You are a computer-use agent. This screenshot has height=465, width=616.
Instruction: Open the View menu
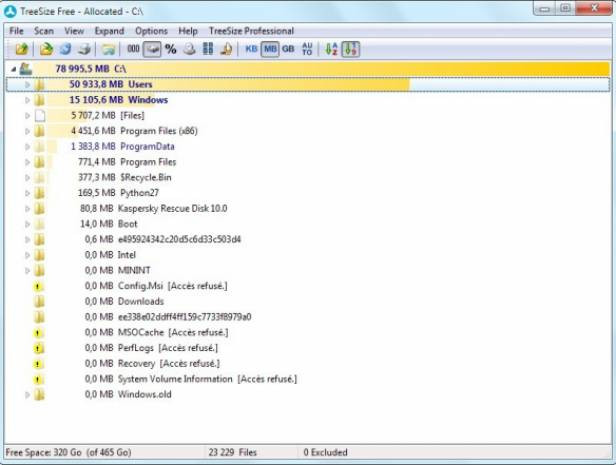pyautogui.click(x=74, y=31)
